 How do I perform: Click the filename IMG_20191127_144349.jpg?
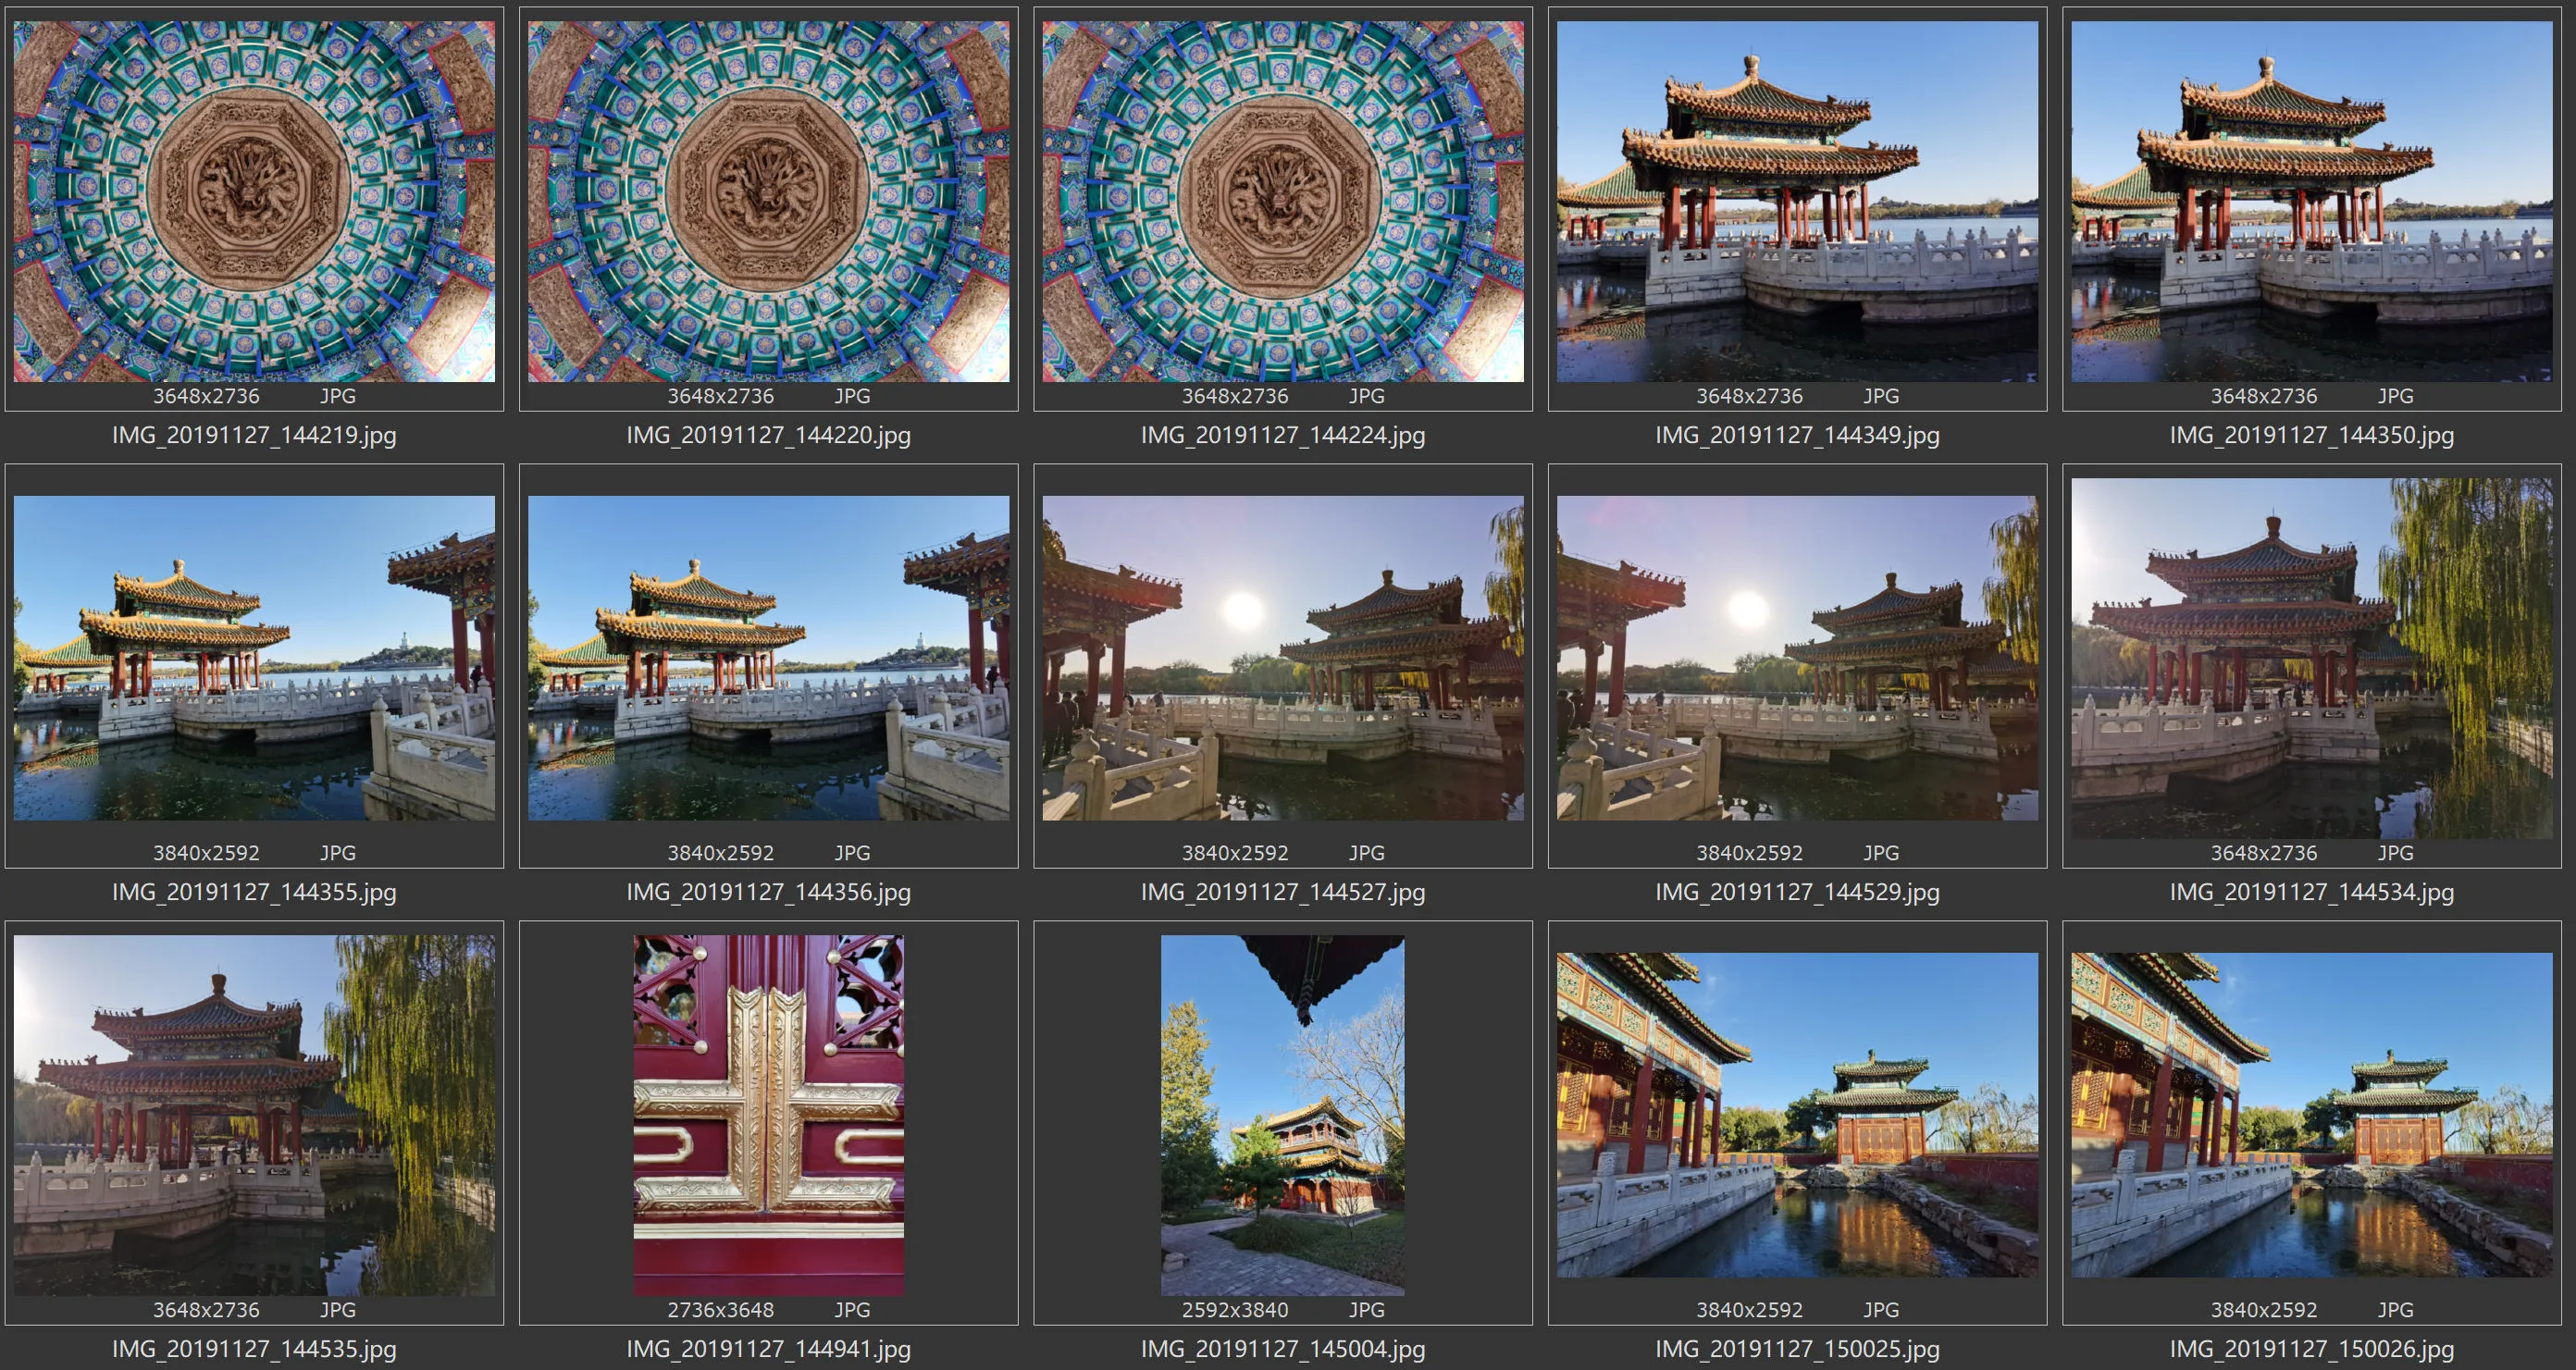(1797, 435)
